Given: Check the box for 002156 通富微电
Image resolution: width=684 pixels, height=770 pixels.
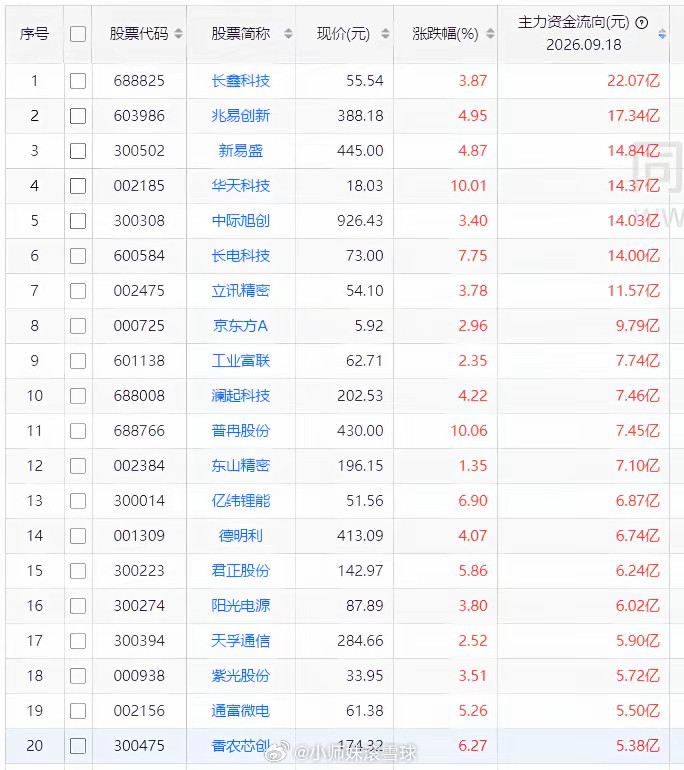Looking at the screenshot, I should tap(78, 711).
